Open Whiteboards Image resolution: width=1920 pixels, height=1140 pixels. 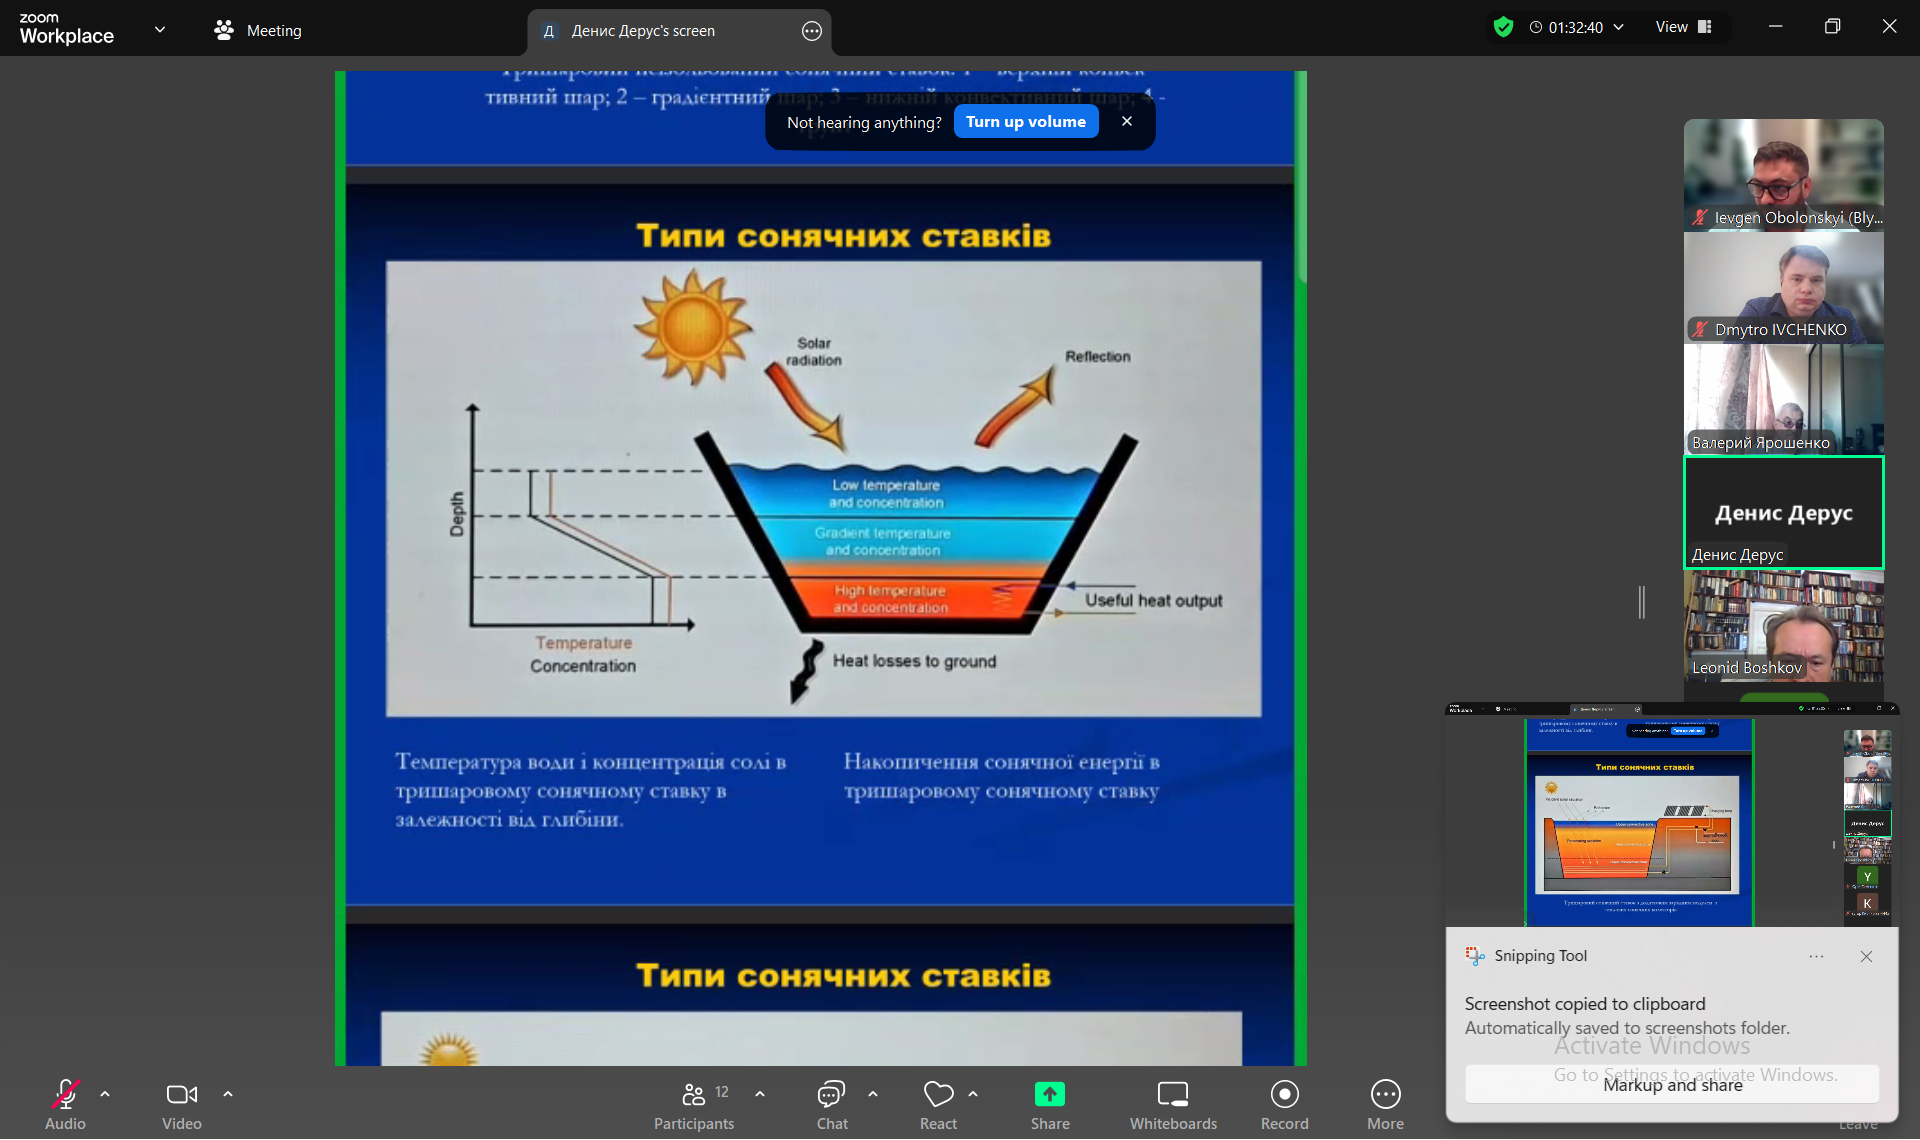point(1173,1105)
